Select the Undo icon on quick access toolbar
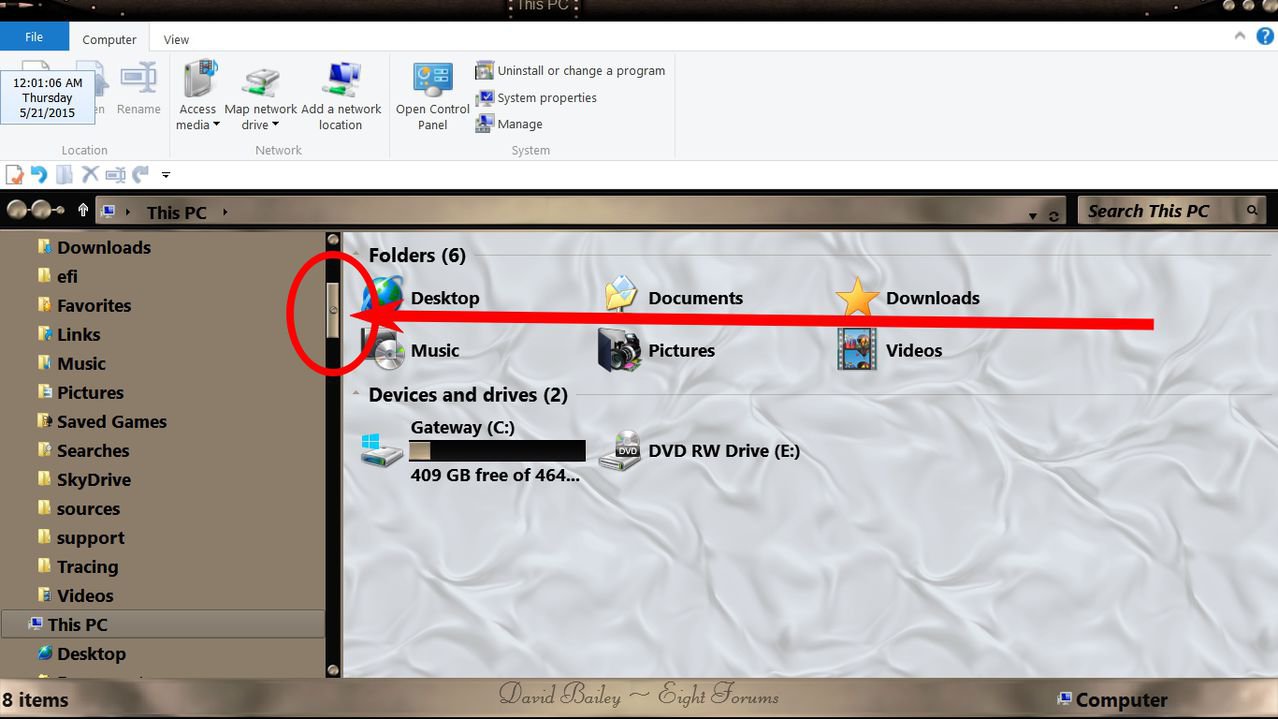 click(x=37, y=174)
